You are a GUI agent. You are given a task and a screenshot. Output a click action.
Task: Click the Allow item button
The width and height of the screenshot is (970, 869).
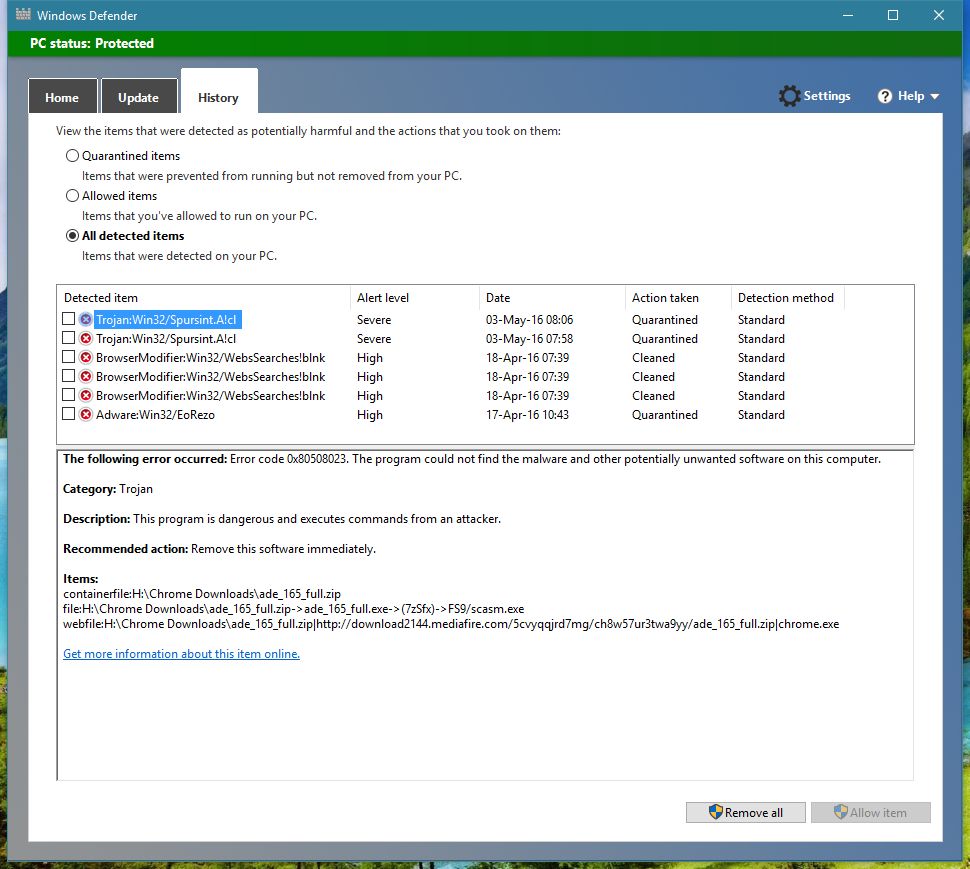(870, 812)
